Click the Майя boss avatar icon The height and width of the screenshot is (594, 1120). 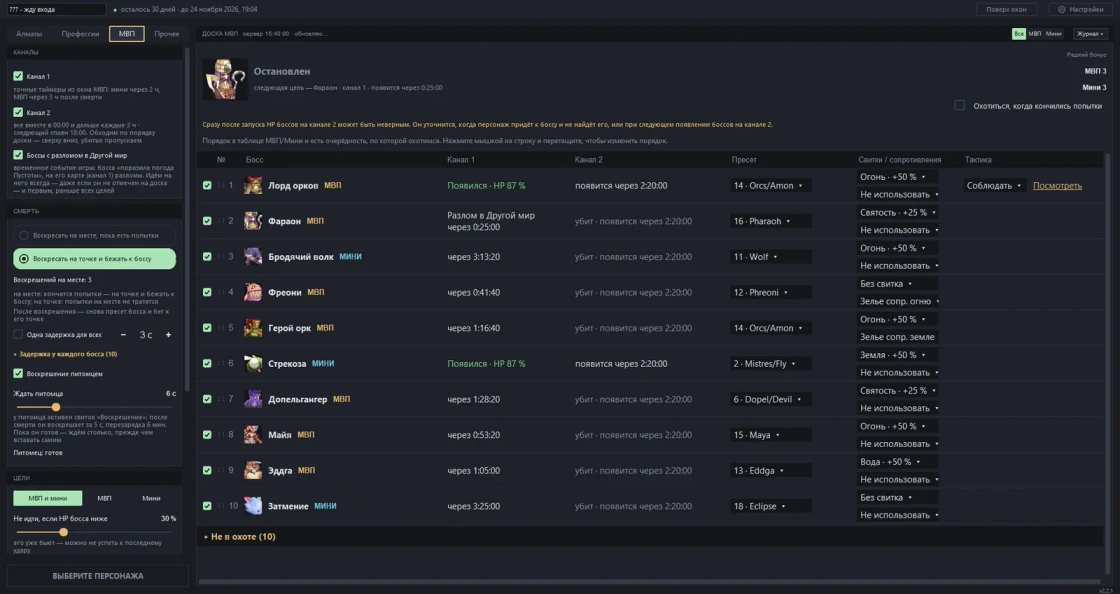coord(253,435)
